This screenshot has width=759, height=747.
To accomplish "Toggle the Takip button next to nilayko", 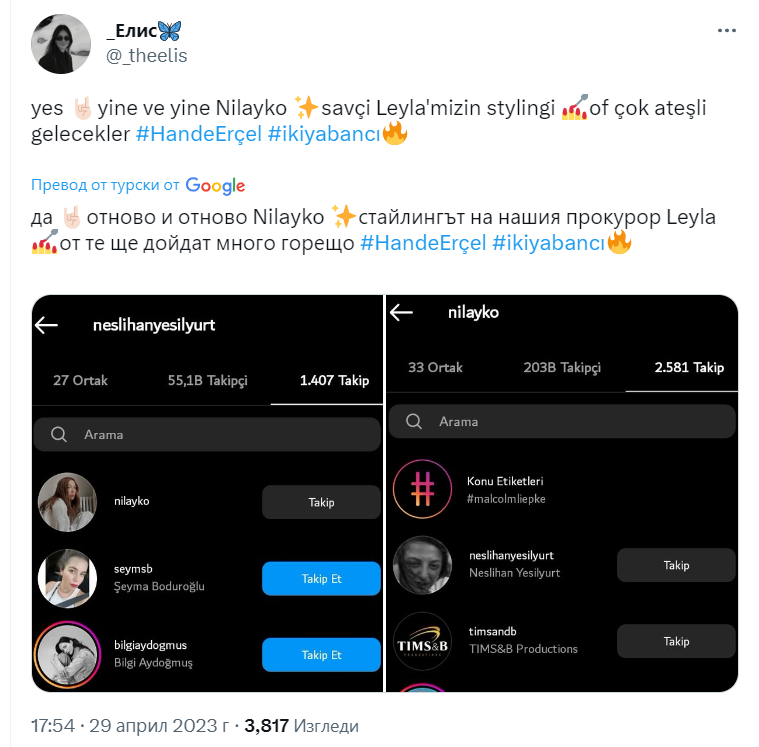I will pos(321,502).
